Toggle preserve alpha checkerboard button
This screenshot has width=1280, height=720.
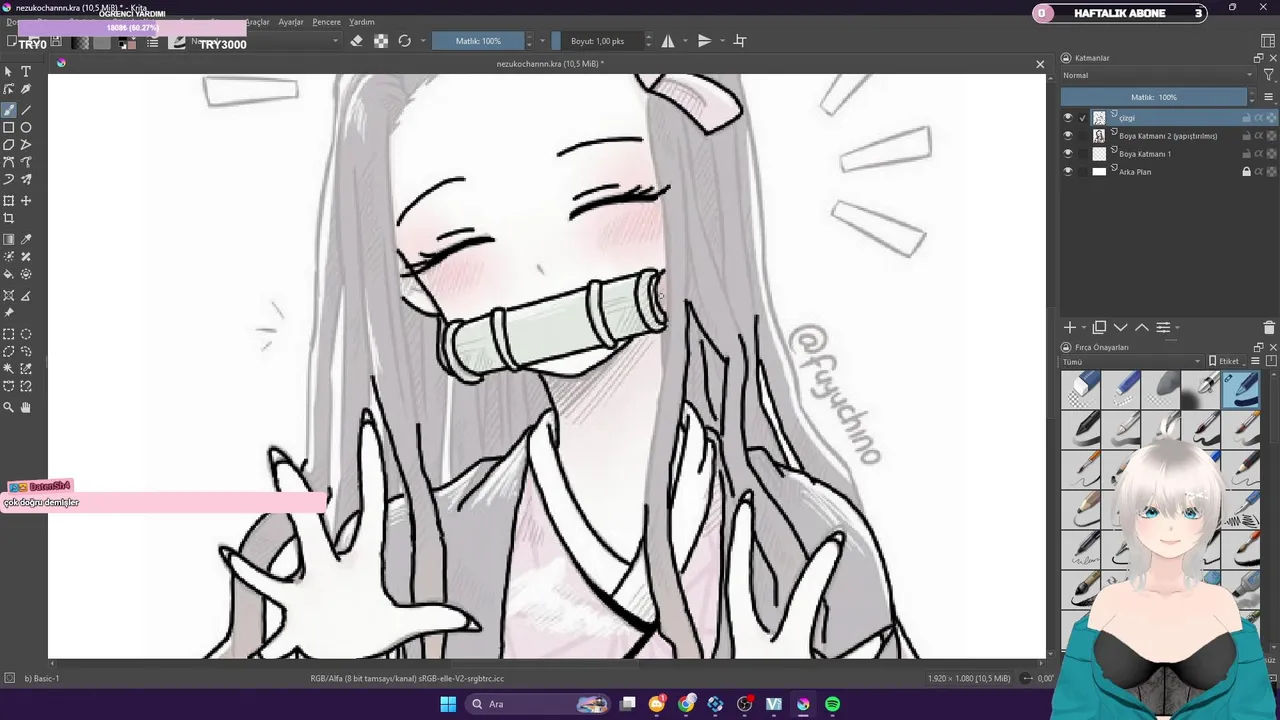[381, 41]
